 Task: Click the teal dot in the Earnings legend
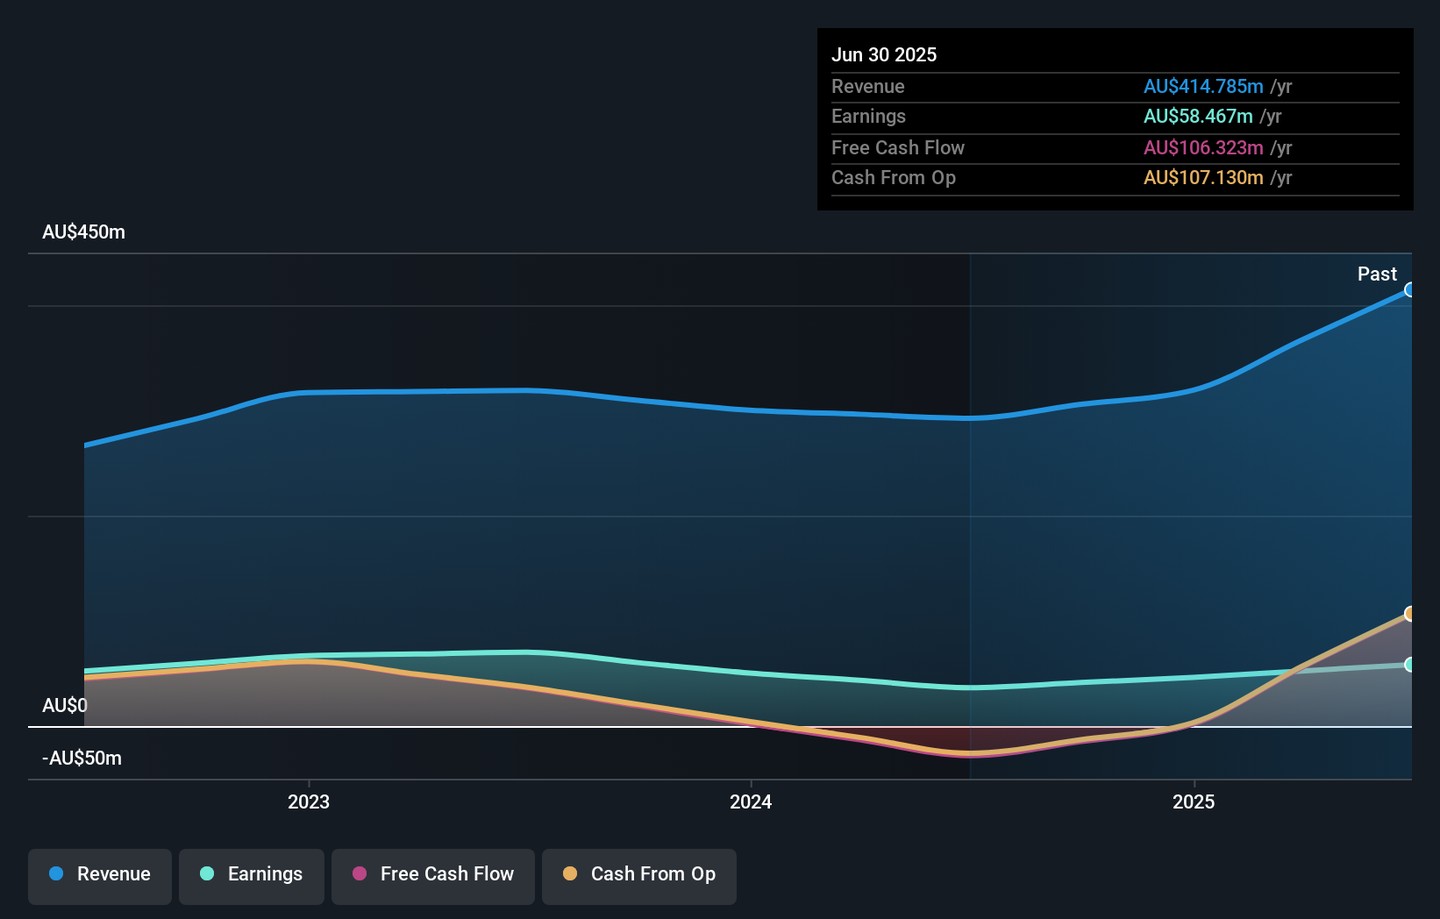tap(207, 874)
